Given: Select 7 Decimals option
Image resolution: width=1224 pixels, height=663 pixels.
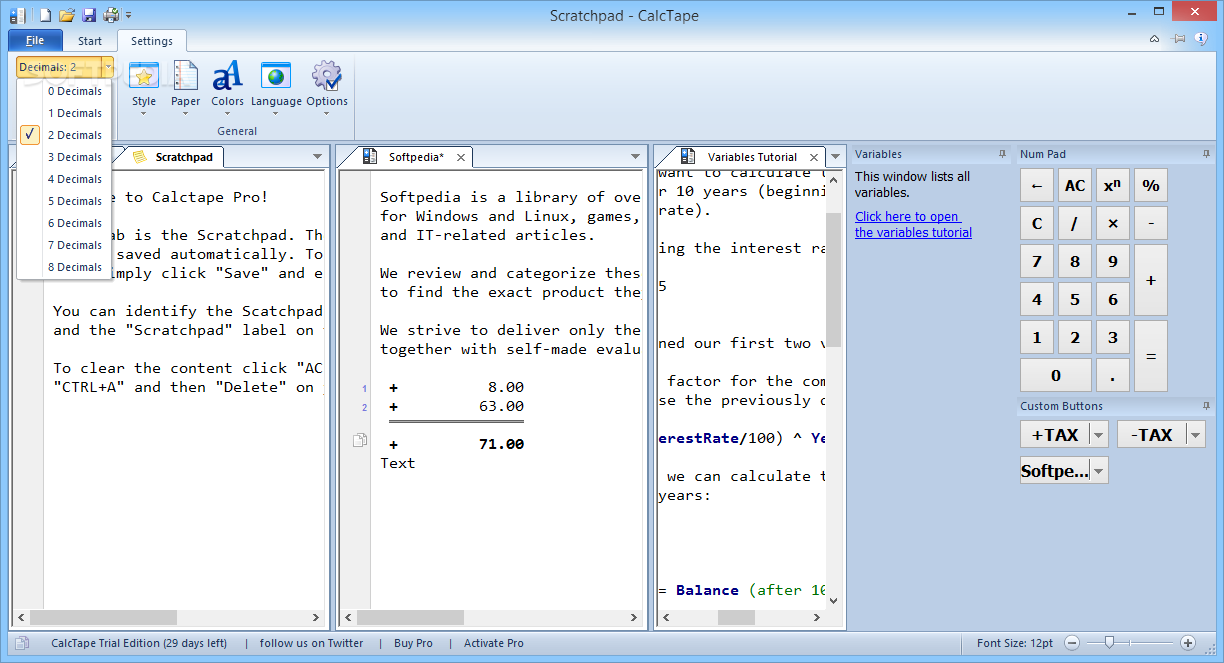Looking at the screenshot, I should [x=64, y=245].
